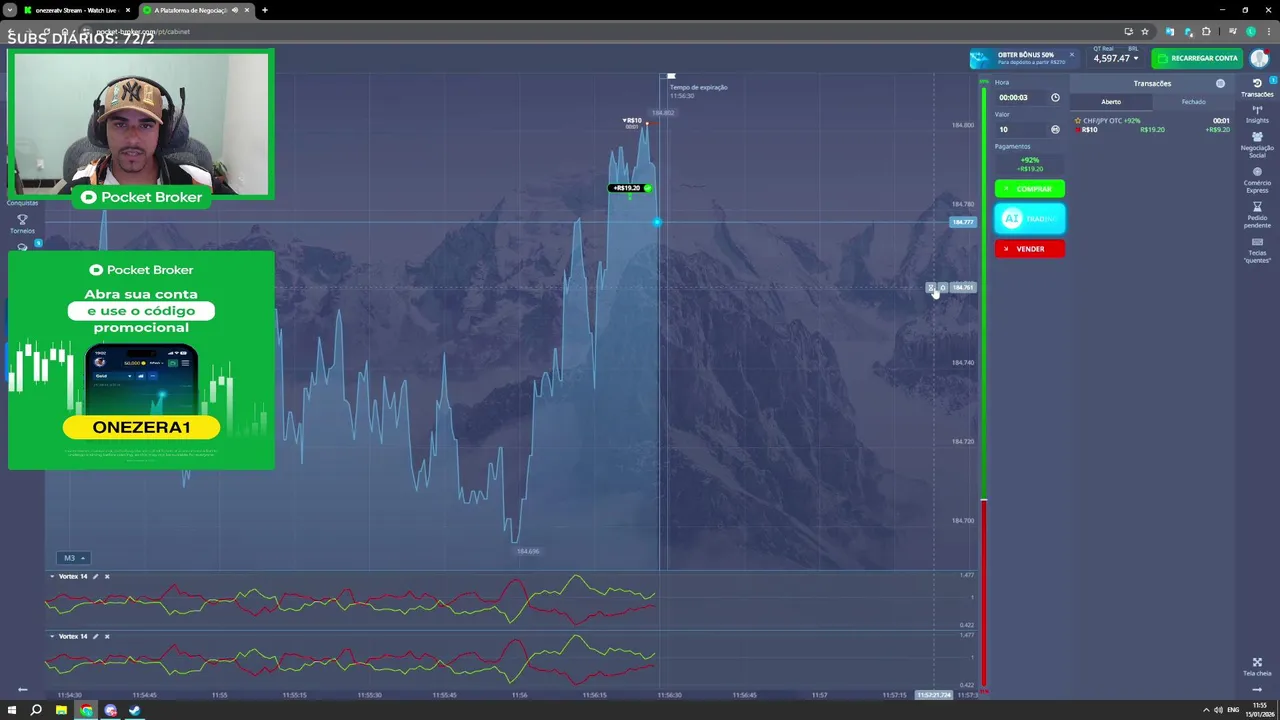Switch chart to Tela cheia fullscreen

pos(1257,666)
